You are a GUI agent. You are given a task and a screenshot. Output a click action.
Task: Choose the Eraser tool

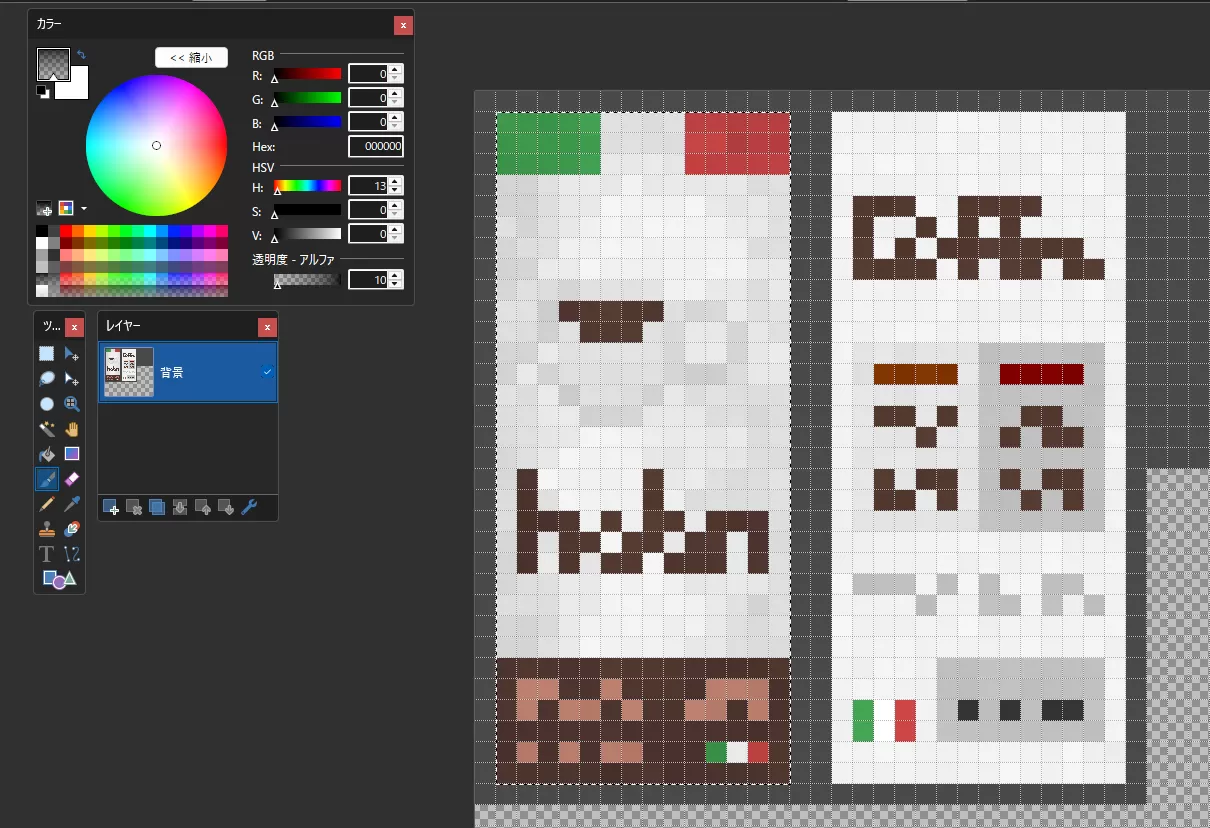(71, 479)
